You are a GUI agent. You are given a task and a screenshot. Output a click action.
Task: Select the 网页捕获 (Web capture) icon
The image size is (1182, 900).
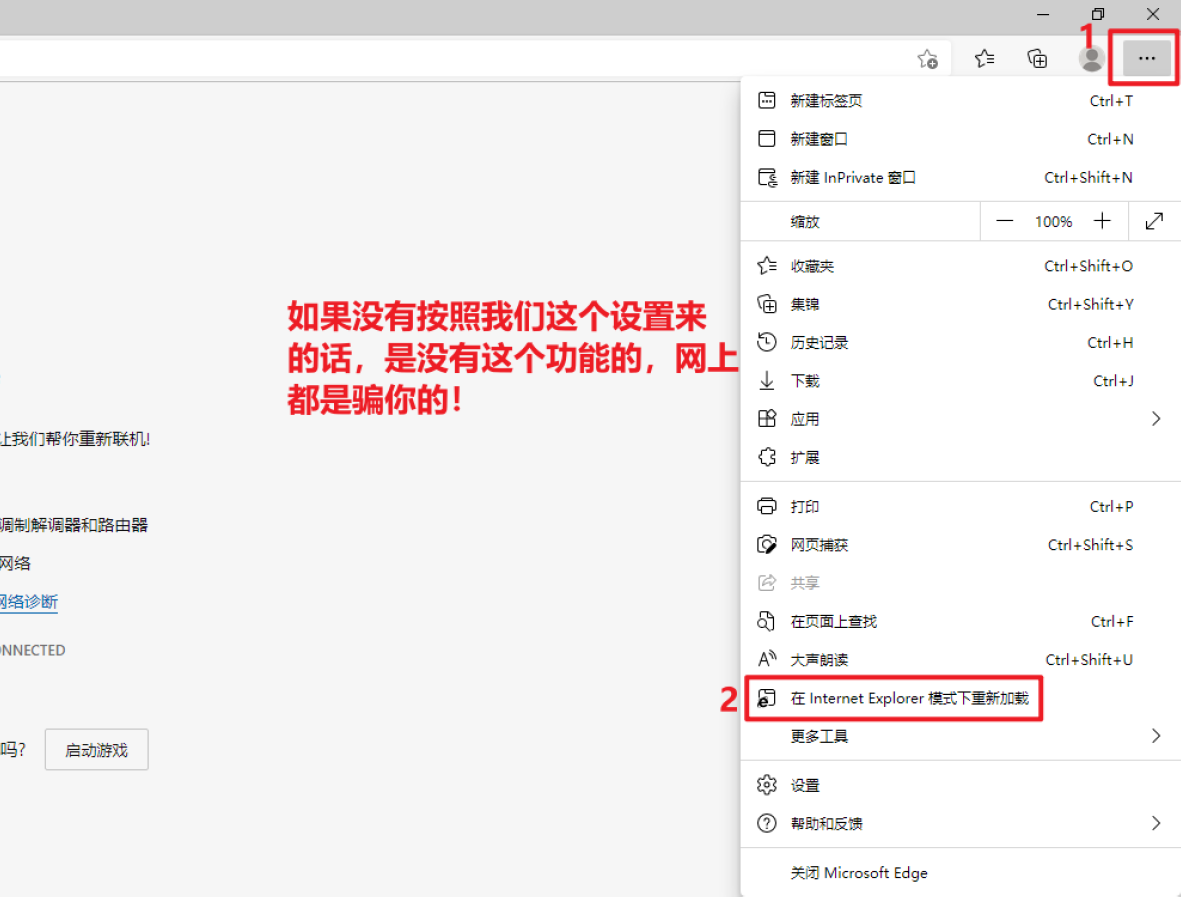tap(767, 544)
